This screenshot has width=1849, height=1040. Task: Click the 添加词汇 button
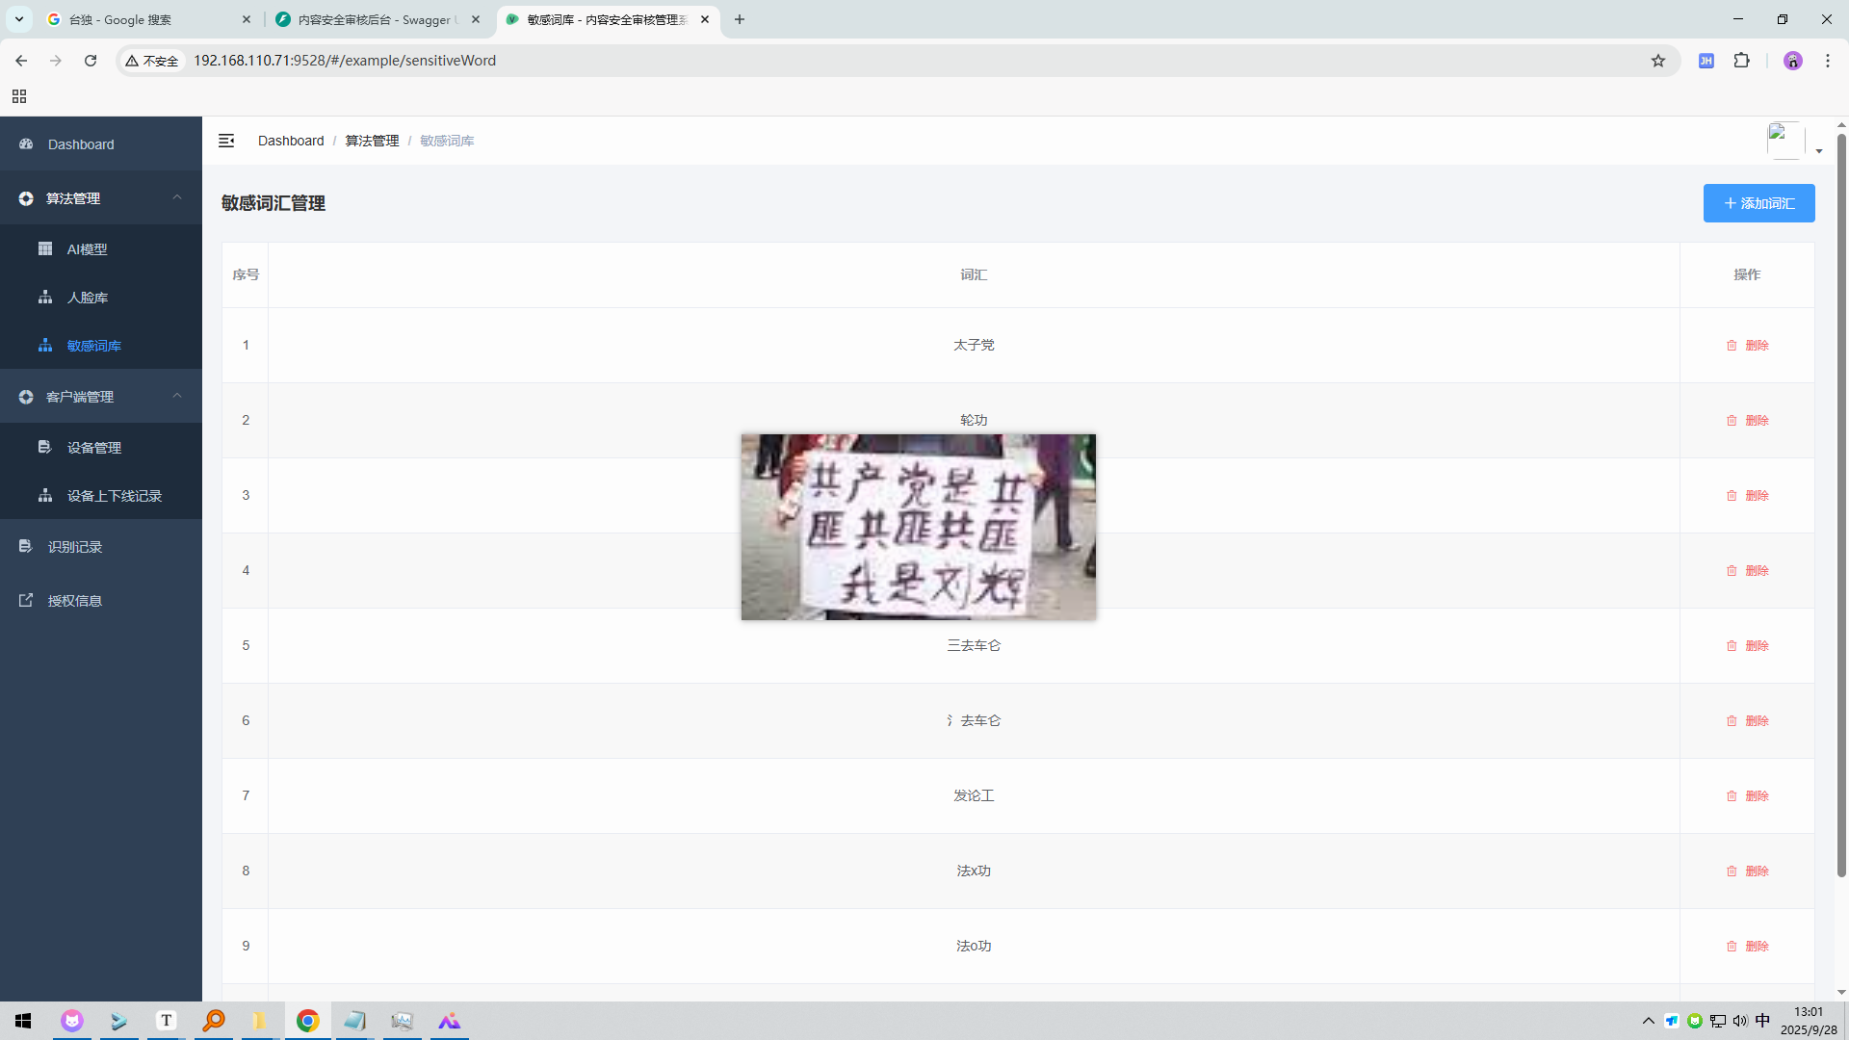tap(1758, 203)
